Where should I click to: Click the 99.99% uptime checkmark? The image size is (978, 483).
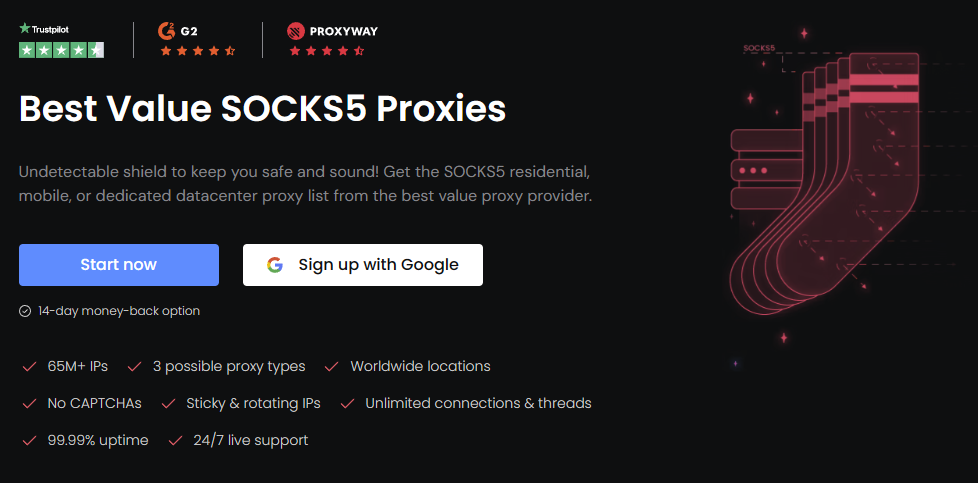[29, 441]
